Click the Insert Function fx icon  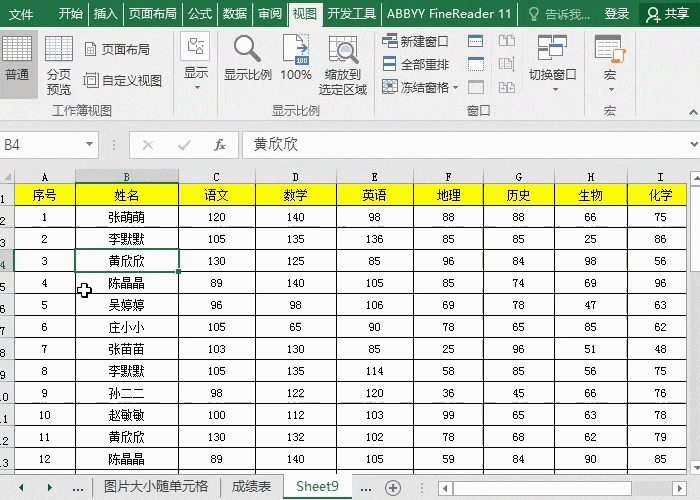click(220, 145)
